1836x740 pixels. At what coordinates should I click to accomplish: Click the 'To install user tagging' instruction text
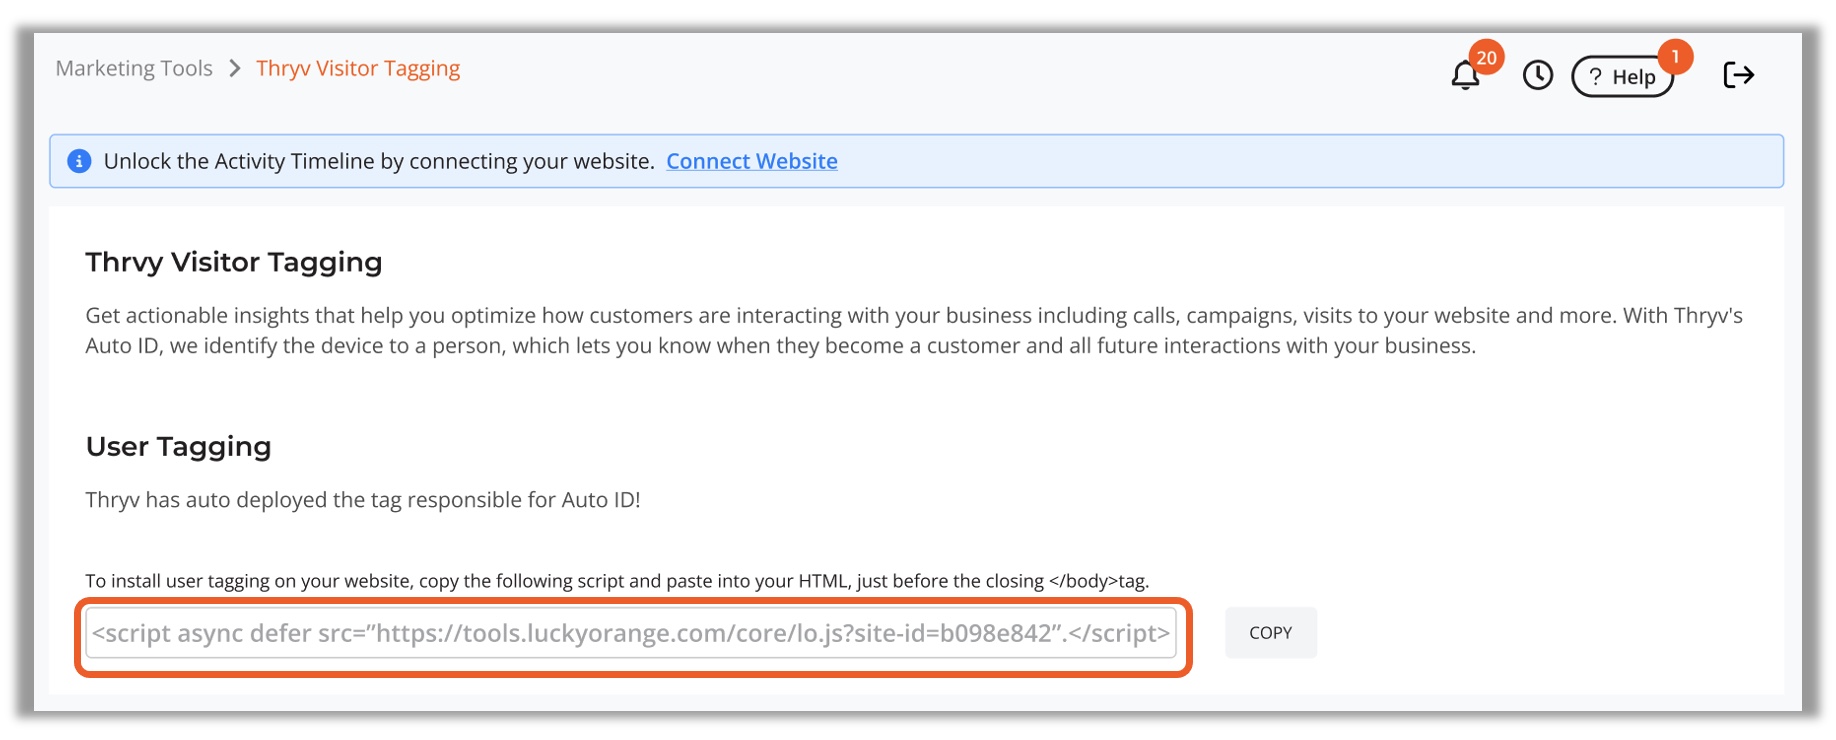pos(616,581)
